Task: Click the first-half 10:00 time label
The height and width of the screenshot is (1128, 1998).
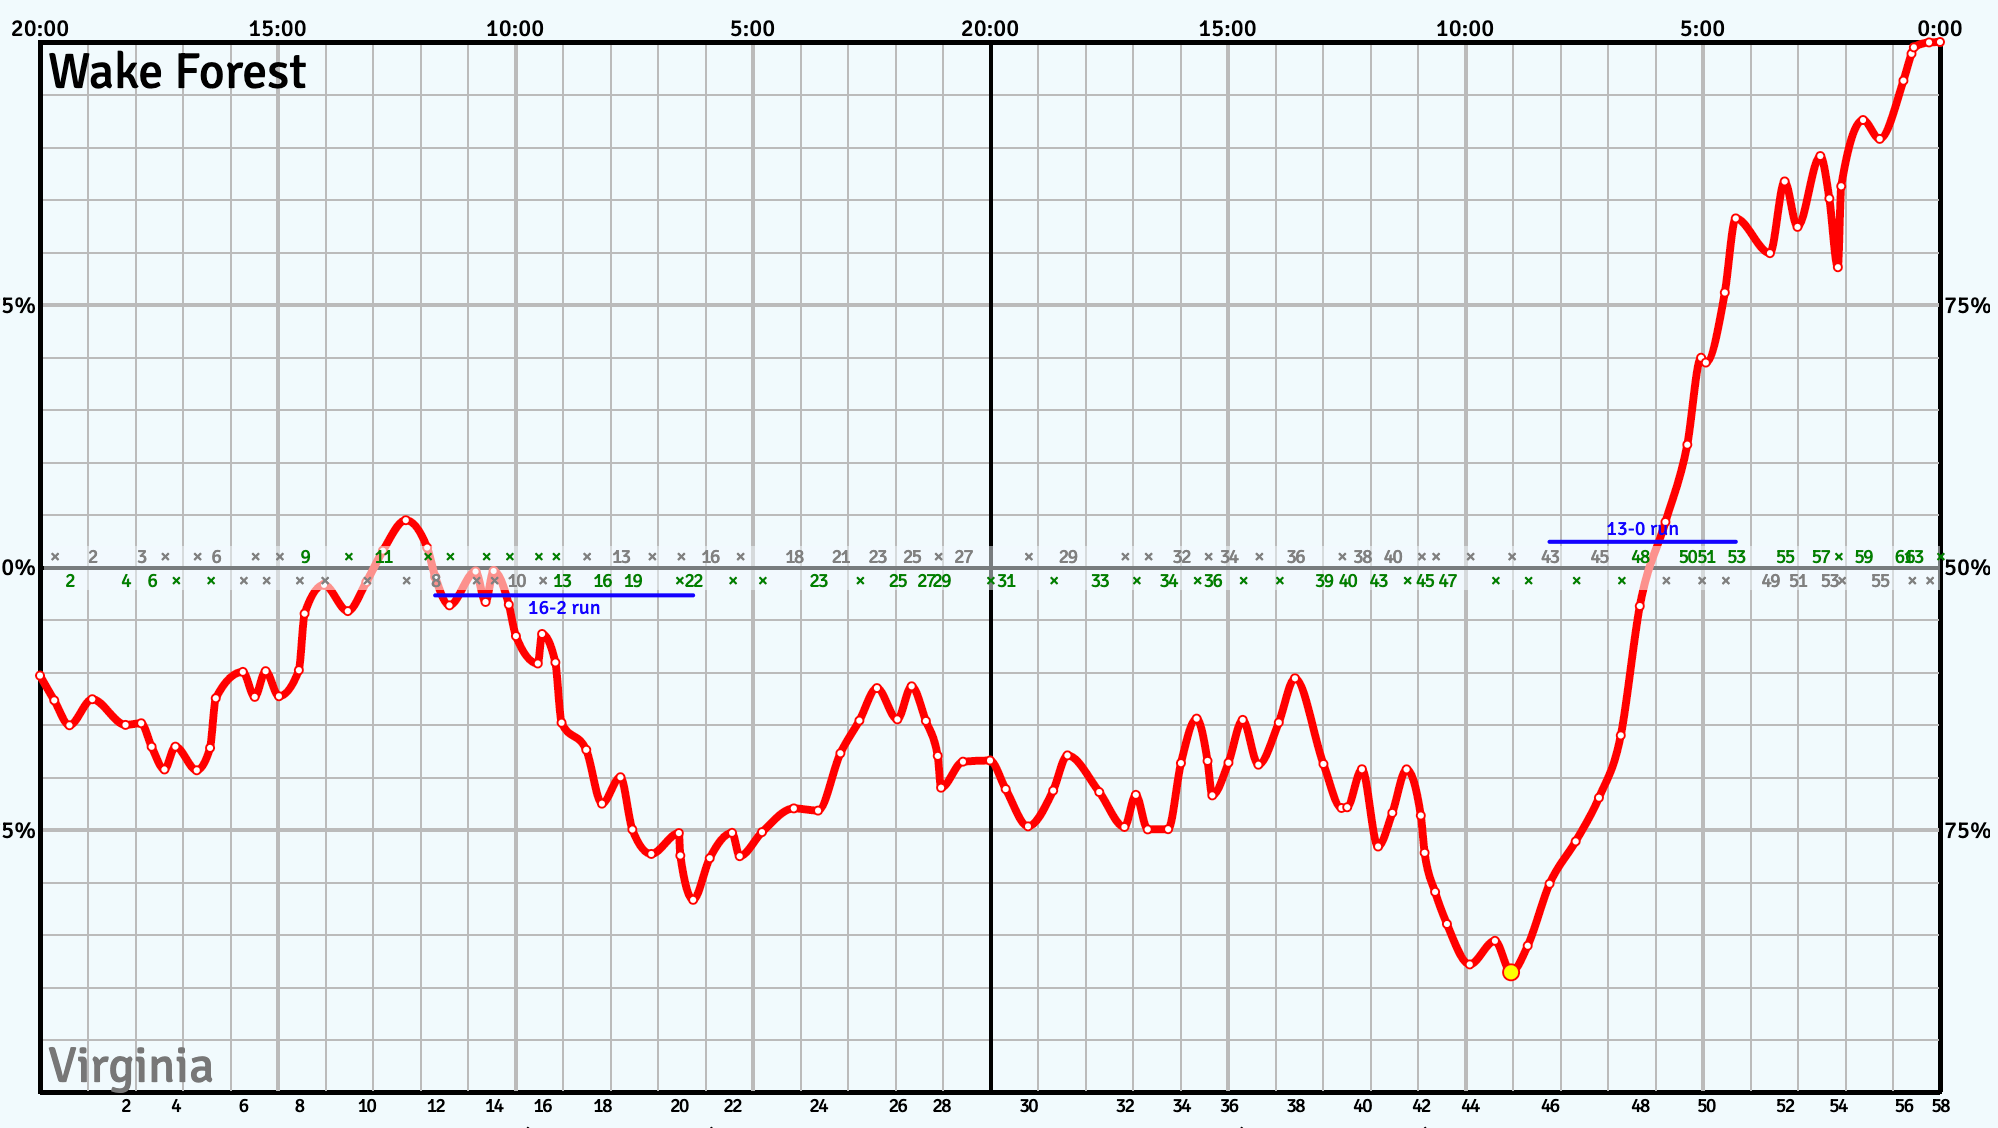Action: point(515,29)
